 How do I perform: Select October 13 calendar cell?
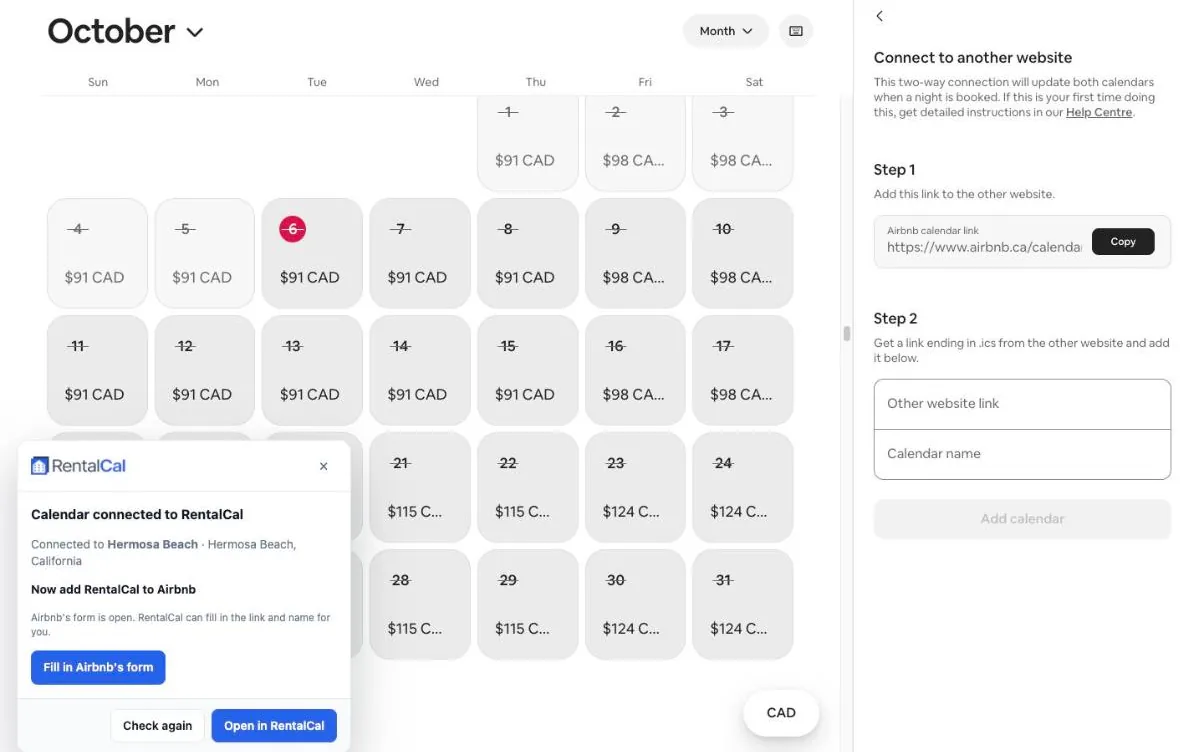tap(312, 370)
